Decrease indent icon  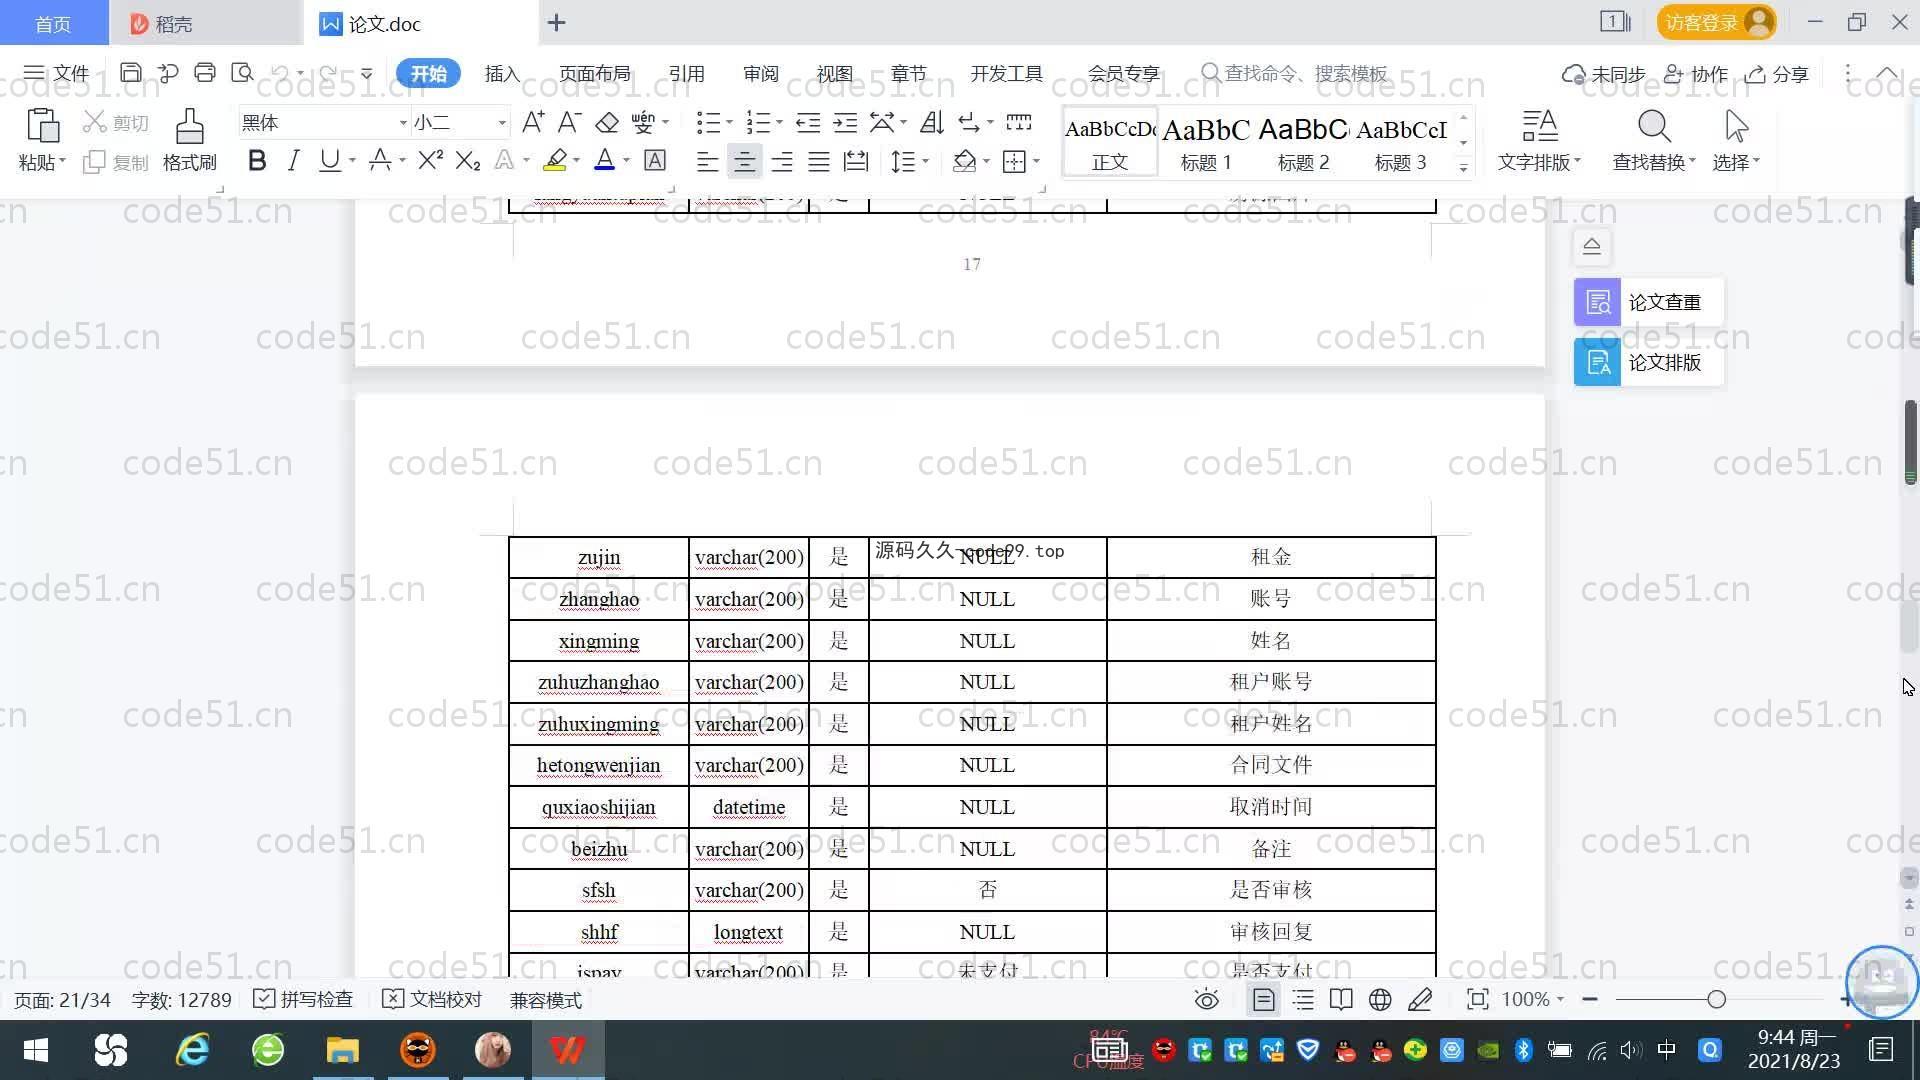point(808,122)
